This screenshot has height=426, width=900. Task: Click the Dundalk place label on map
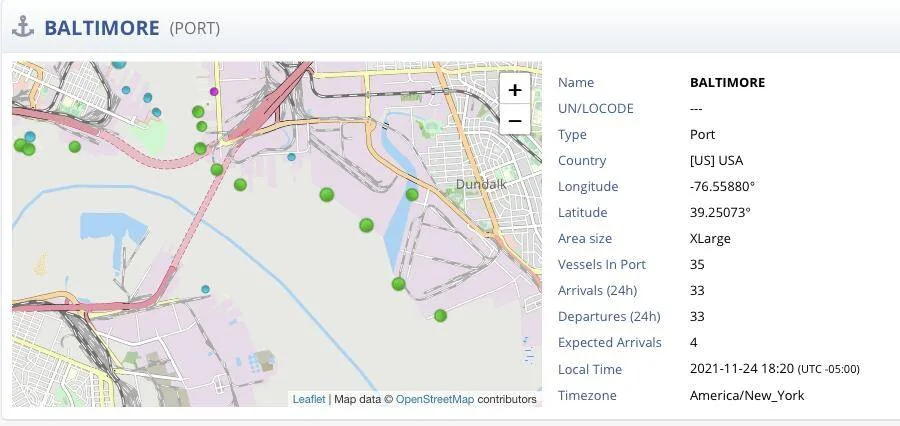click(481, 184)
